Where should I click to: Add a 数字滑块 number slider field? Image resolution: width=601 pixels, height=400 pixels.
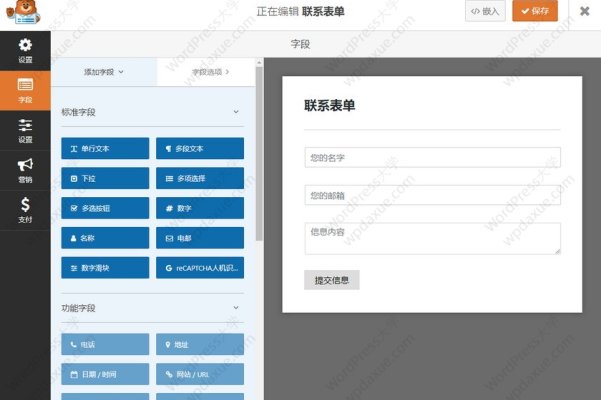click(105, 268)
